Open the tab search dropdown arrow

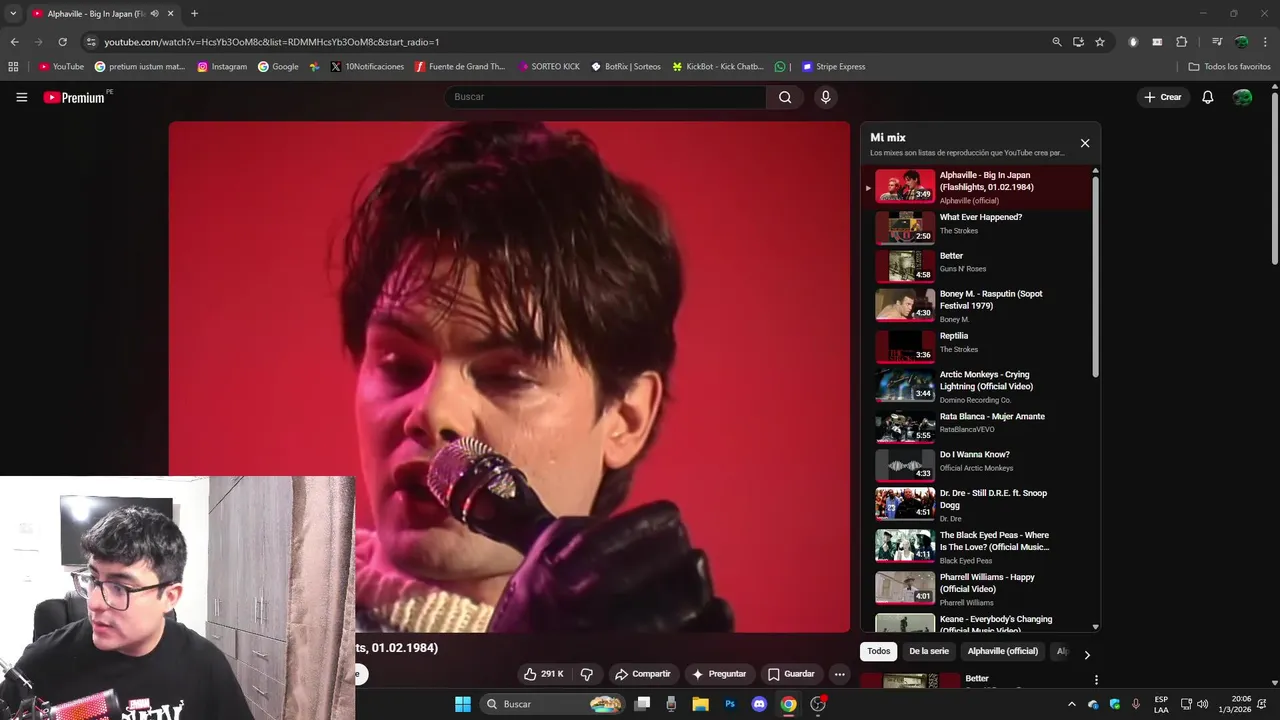(13, 14)
